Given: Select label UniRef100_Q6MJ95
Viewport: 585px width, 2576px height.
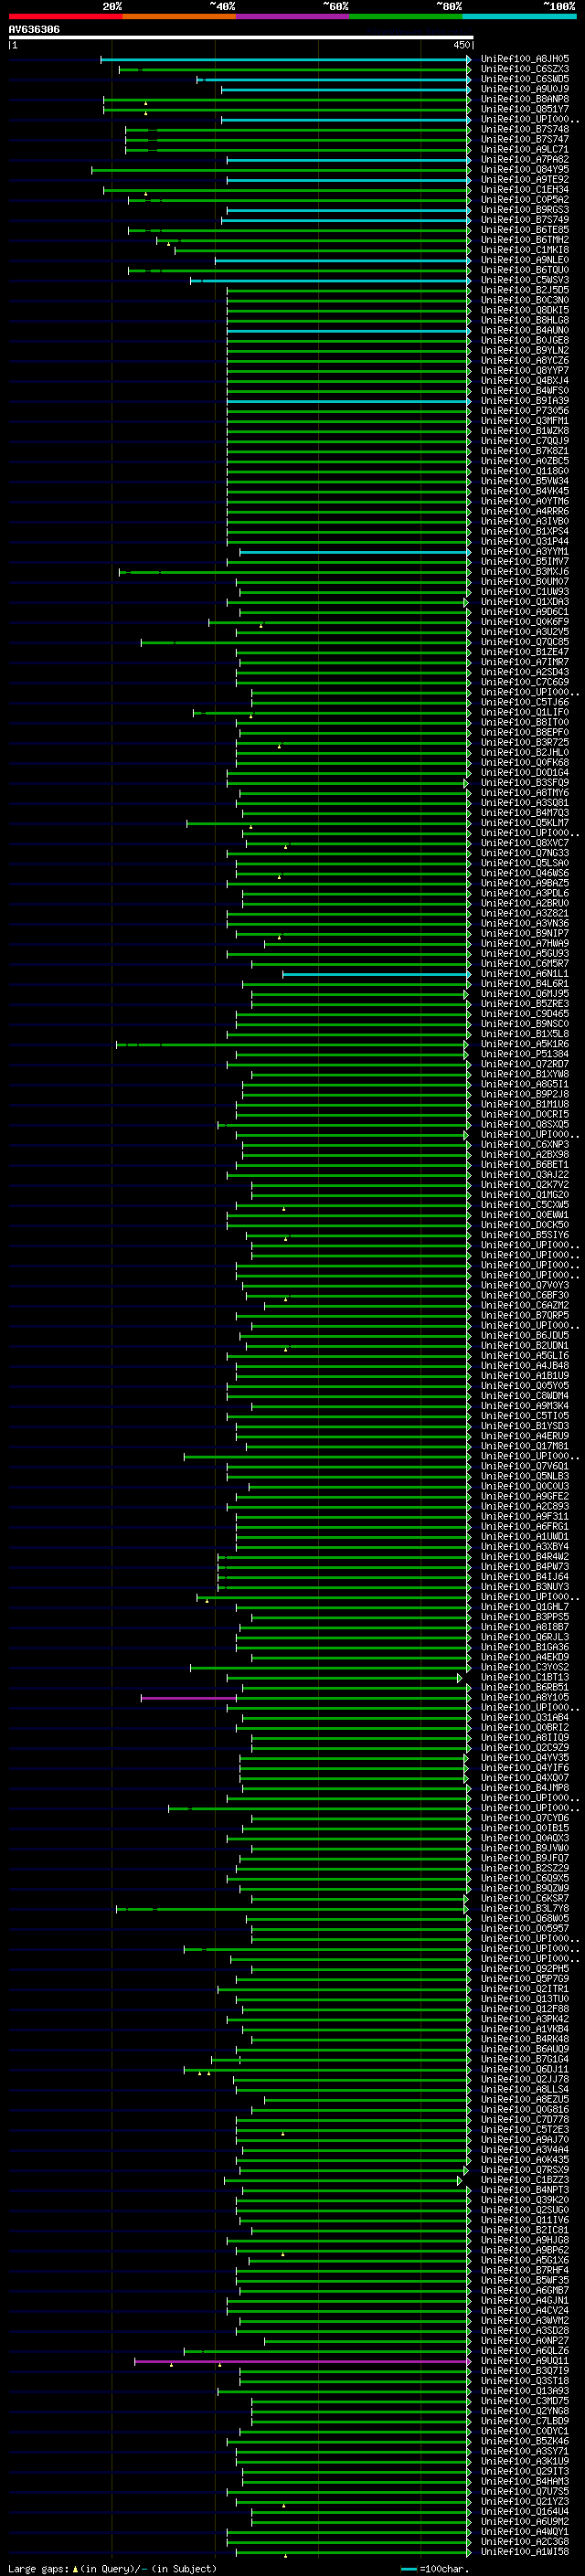Looking at the screenshot, I should (x=525, y=994).
